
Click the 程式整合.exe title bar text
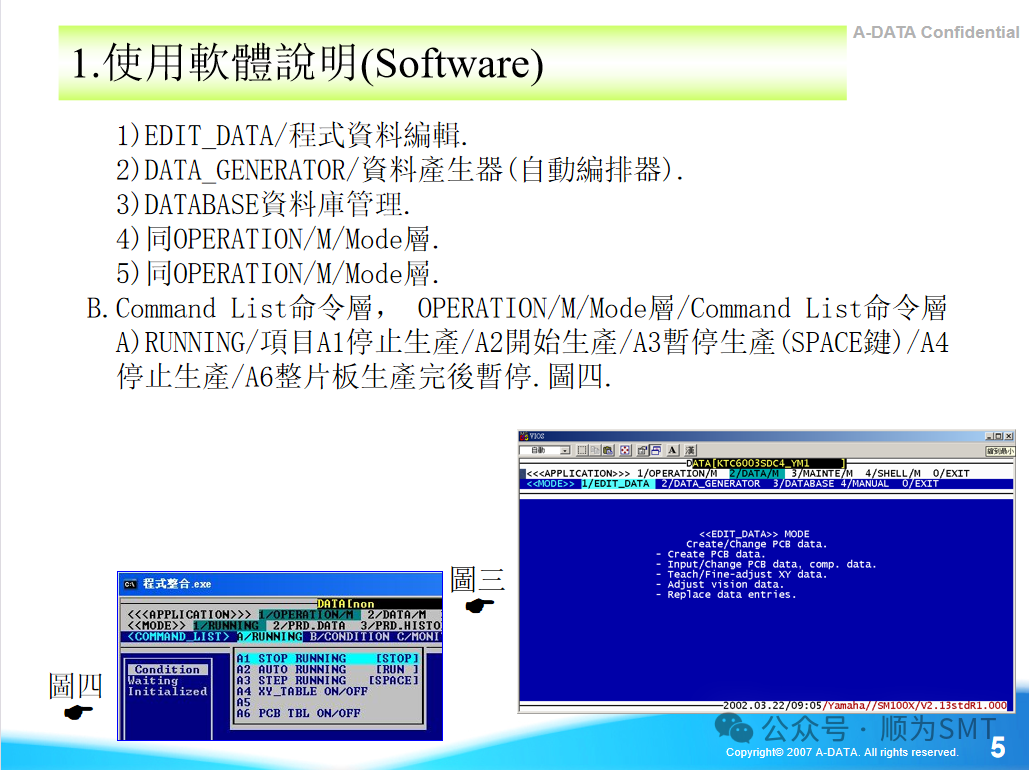pyautogui.click(x=177, y=584)
